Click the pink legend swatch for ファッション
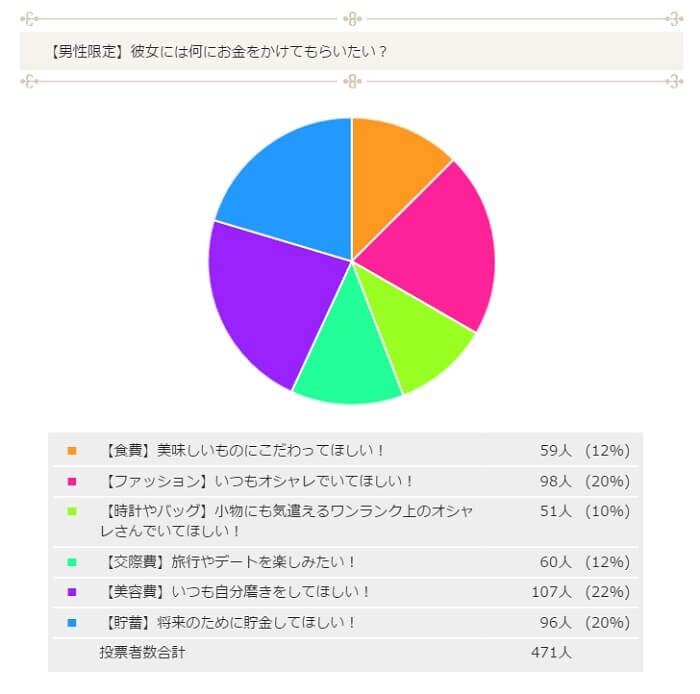The image size is (700, 694). coord(72,482)
